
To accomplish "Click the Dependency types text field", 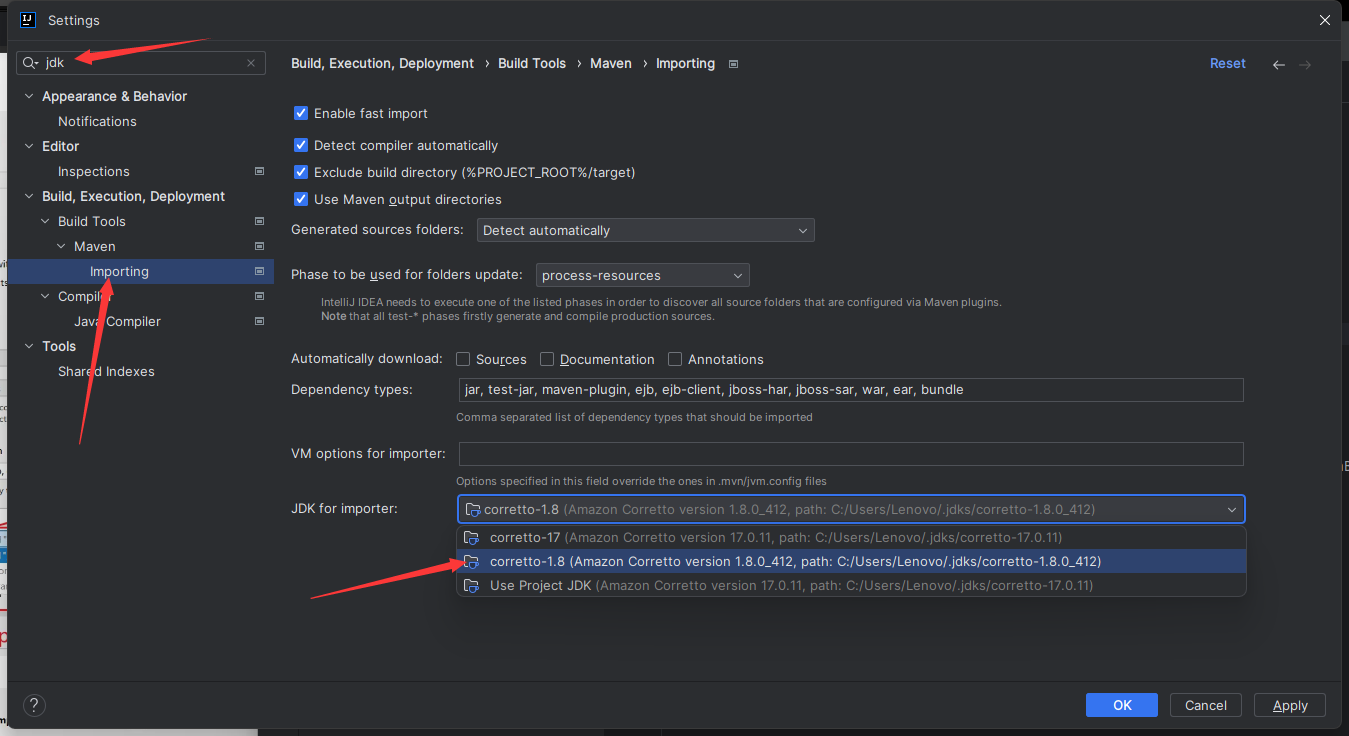I will (851, 389).
